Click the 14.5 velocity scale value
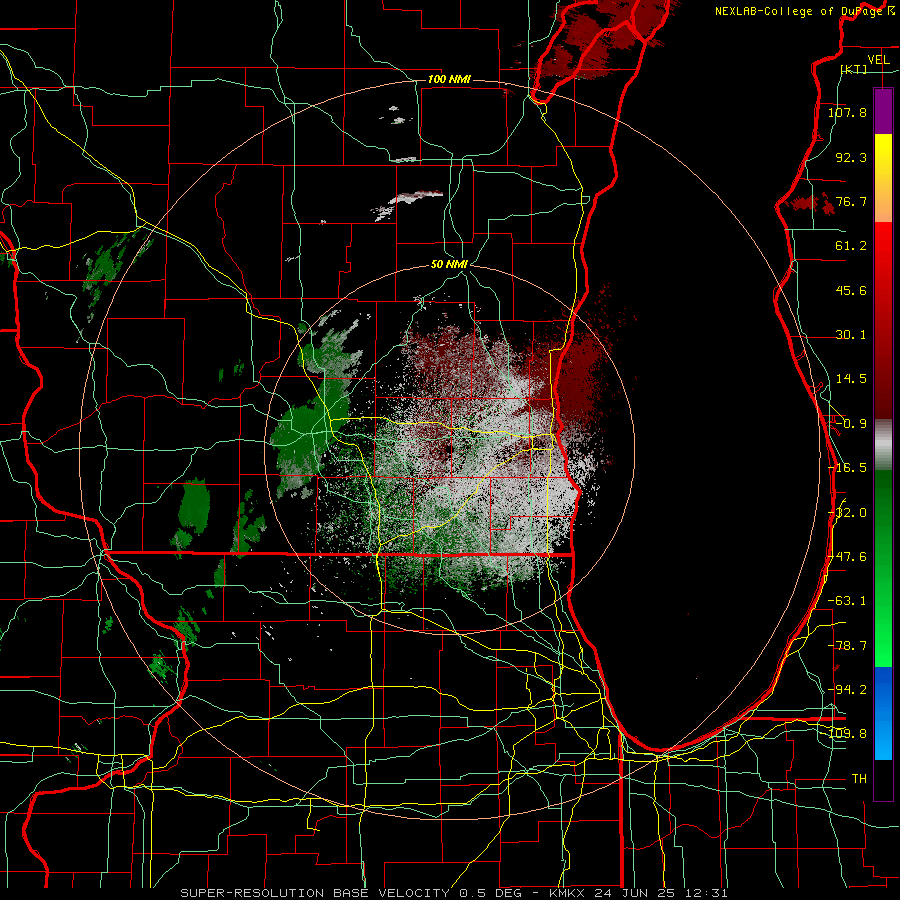The height and width of the screenshot is (900, 900). coord(851,379)
